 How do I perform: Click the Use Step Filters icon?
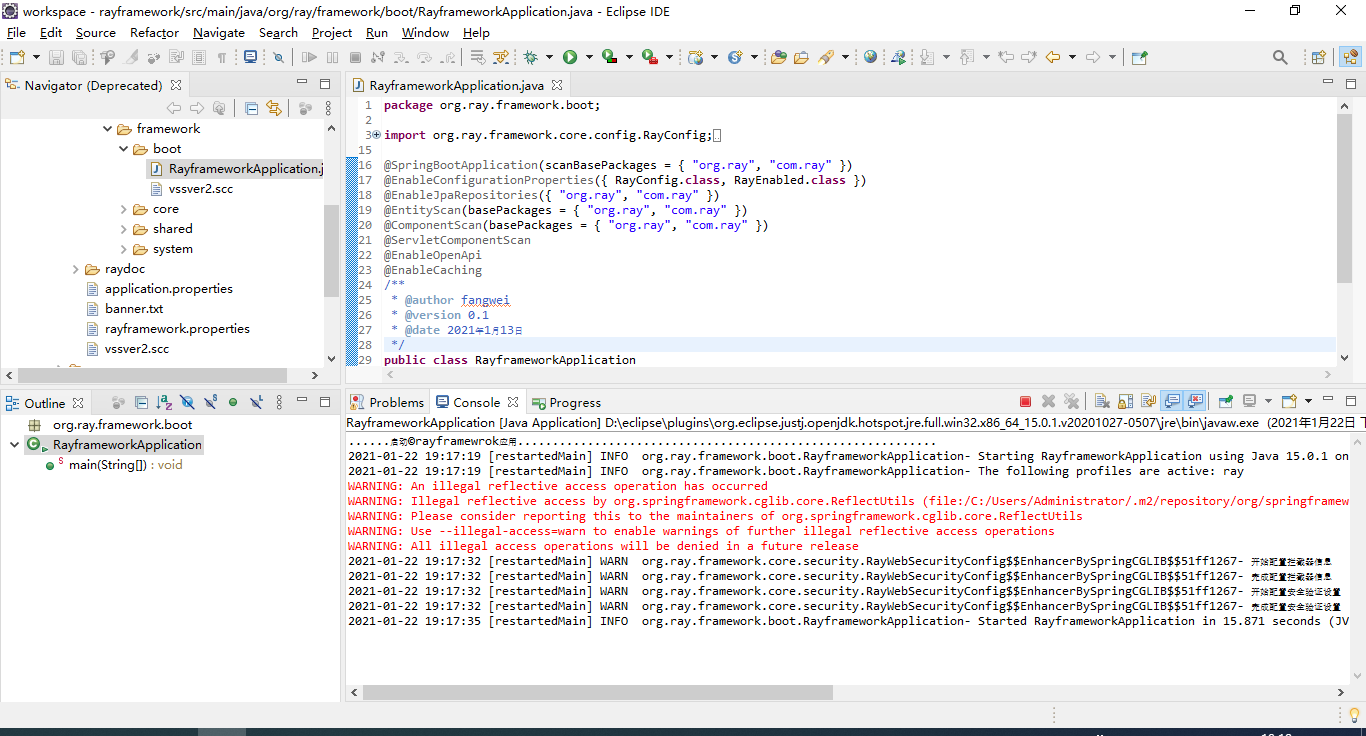point(501,57)
